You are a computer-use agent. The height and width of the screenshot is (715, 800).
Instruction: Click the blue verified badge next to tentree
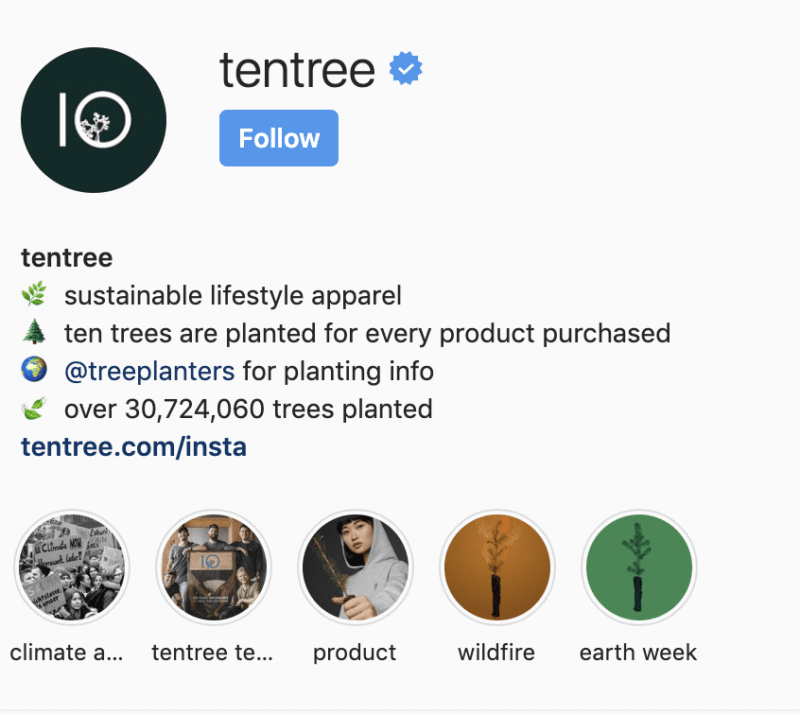[406, 68]
